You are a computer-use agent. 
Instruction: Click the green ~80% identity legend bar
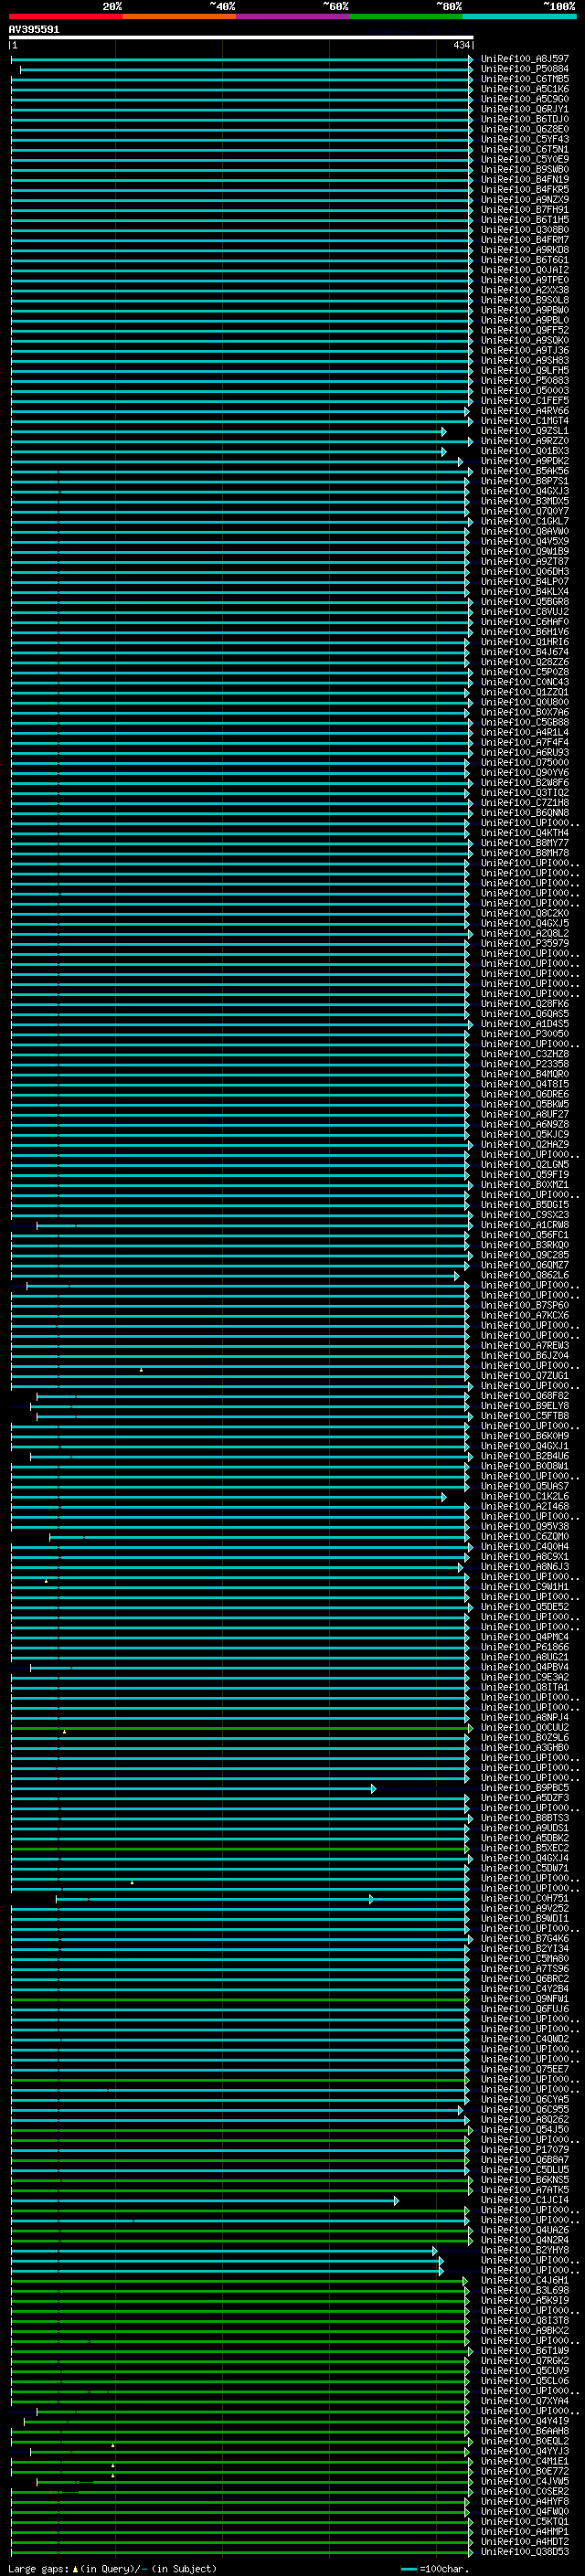tap(406, 16)
